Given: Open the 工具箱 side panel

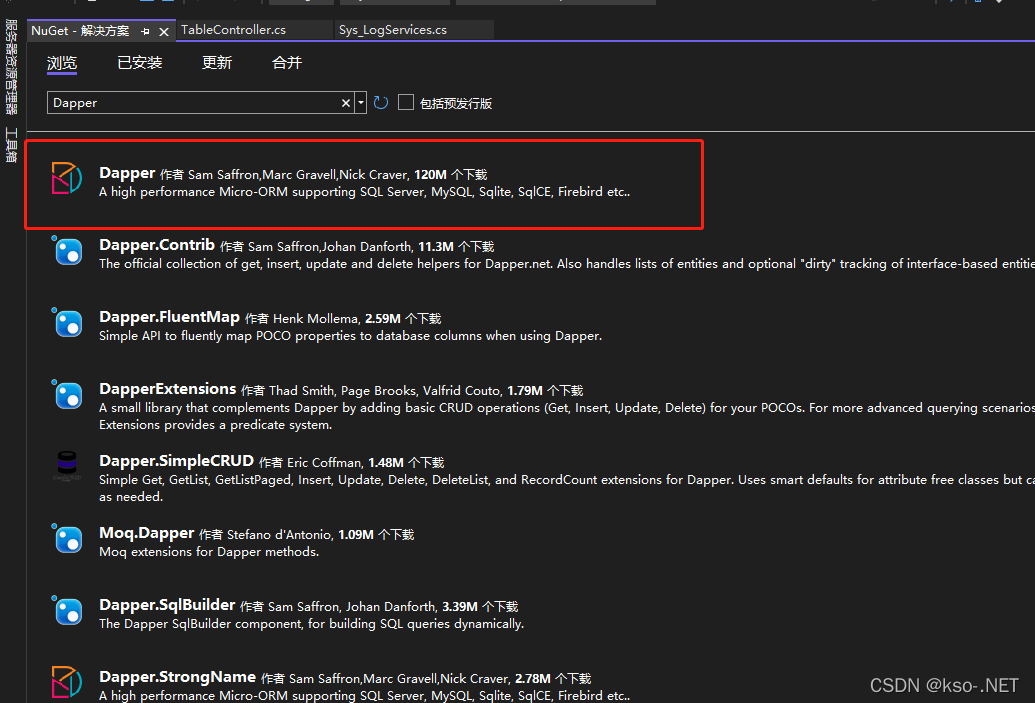Looking at the screenshot, I should coord(11,145).
